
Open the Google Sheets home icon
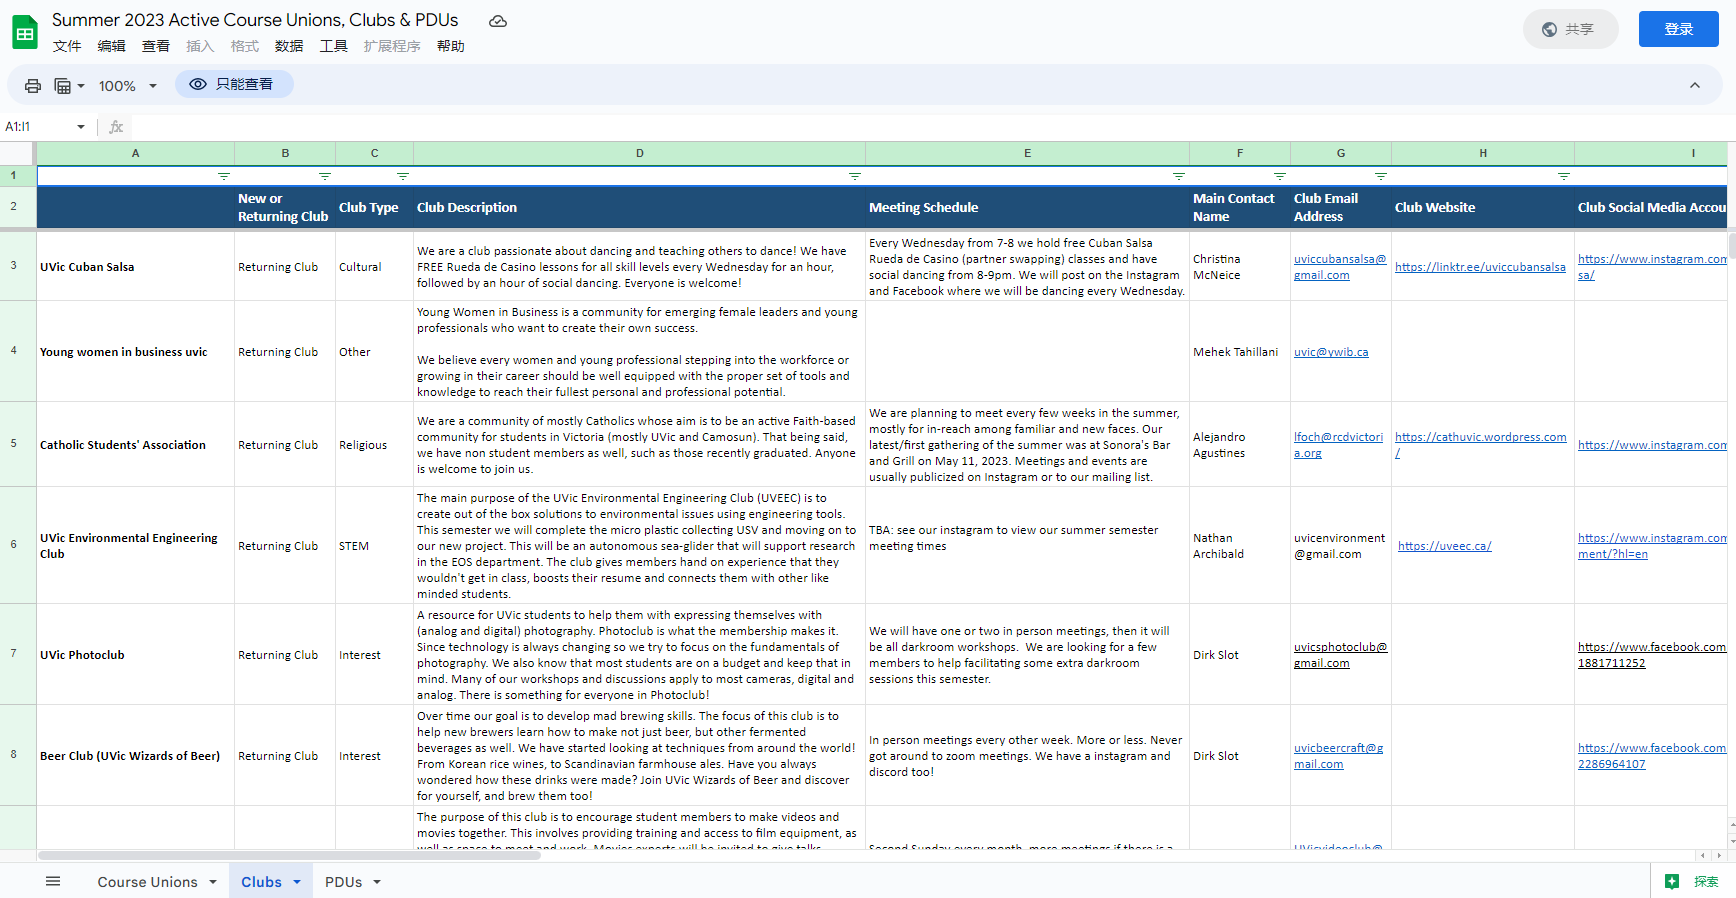[x=25, y=32]
